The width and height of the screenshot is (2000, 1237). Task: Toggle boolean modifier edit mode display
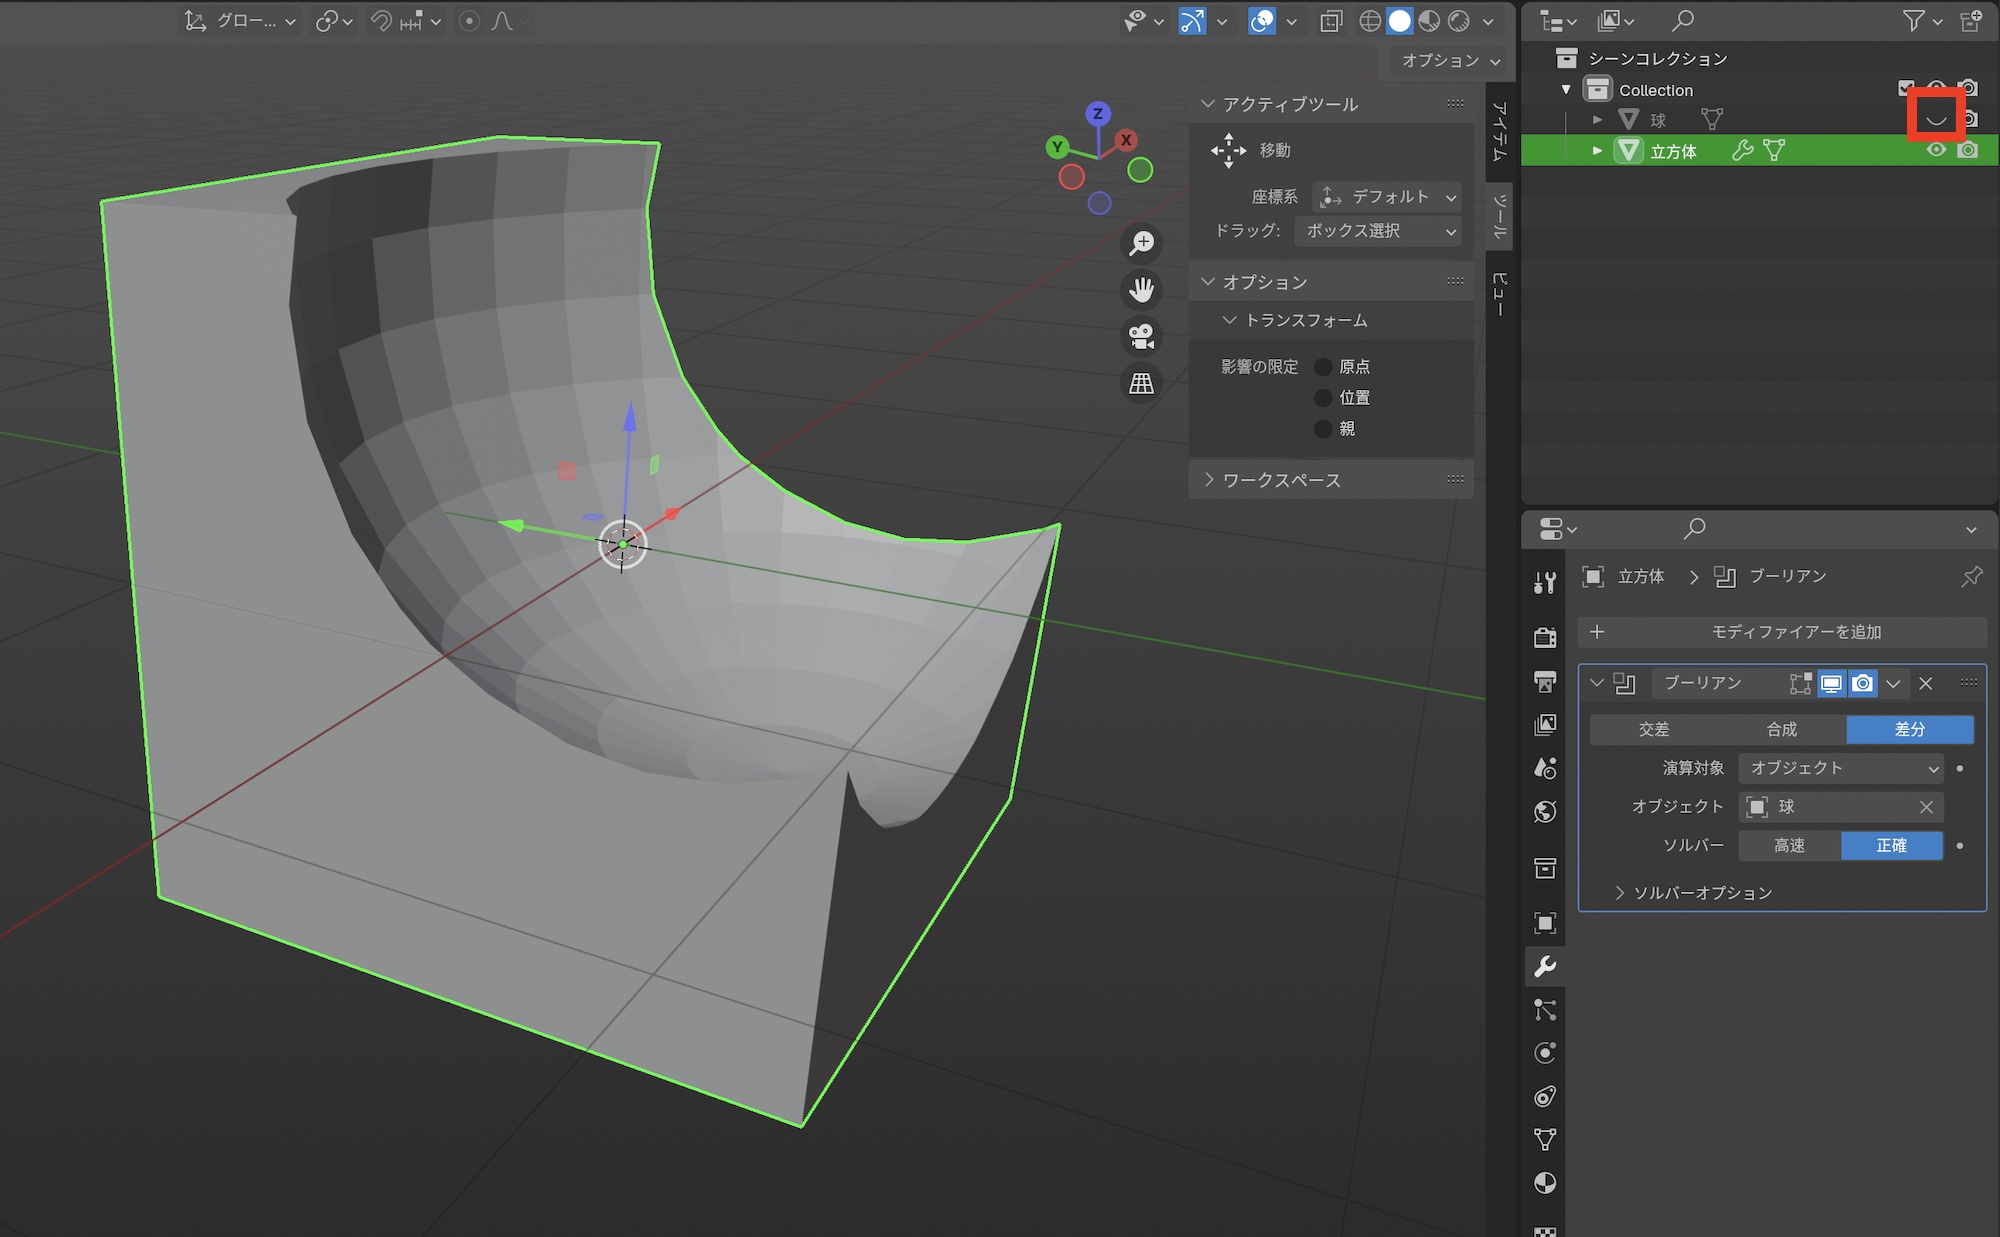[x=1800, y=683]
